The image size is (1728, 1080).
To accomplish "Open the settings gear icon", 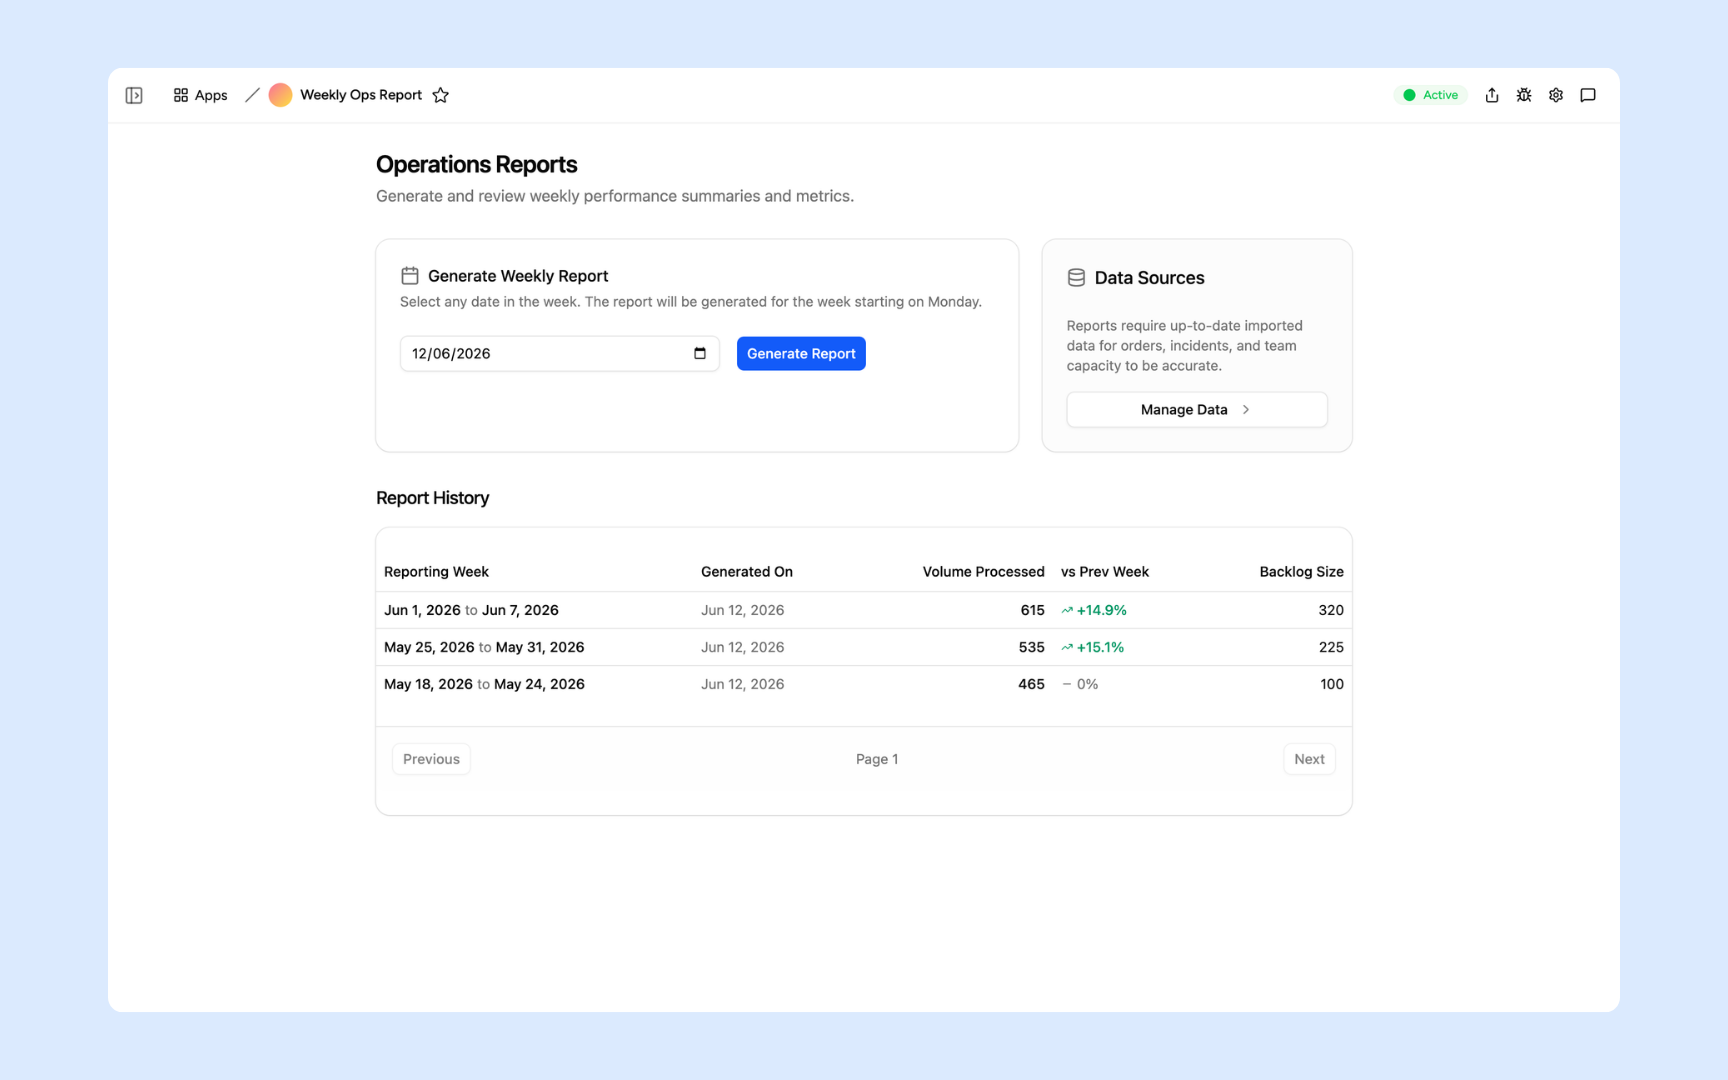I will point(1556,95).
